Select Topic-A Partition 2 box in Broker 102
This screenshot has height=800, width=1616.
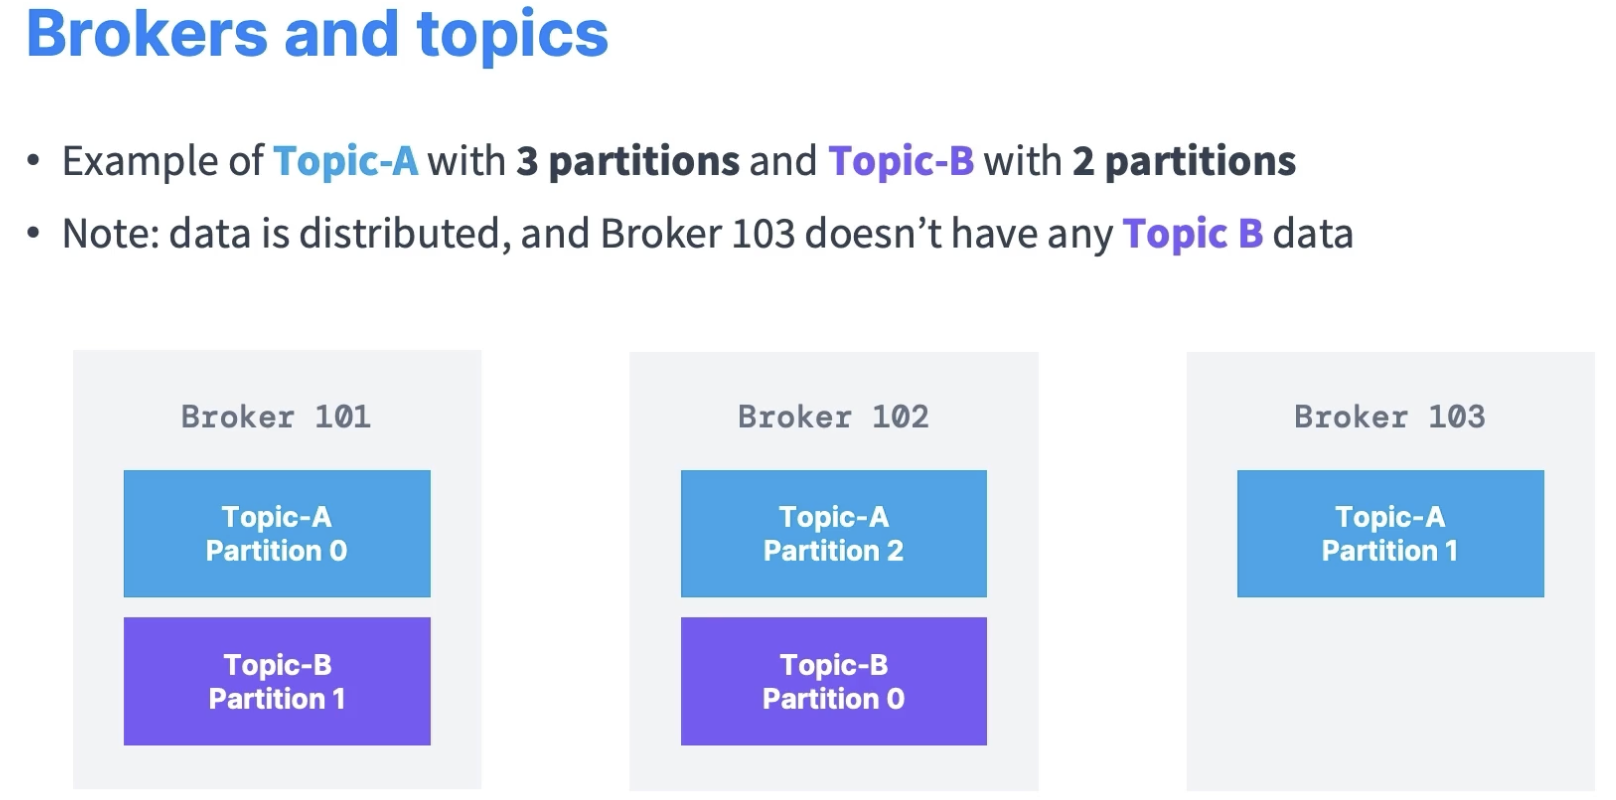pos(834,533)
